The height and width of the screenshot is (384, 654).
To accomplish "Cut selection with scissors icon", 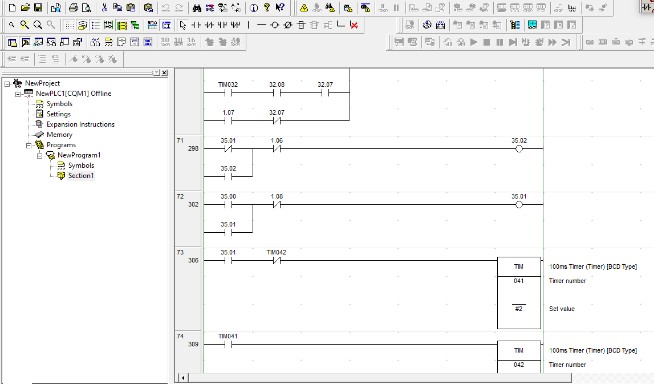I will pos(104,8).
